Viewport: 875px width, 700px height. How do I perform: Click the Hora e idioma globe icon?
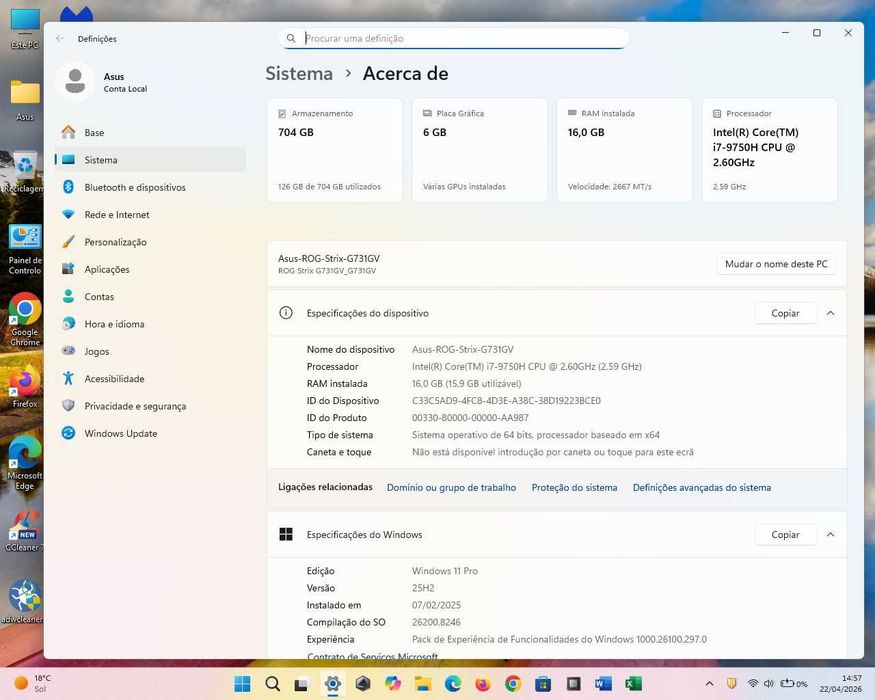click(x=69, y=324)
